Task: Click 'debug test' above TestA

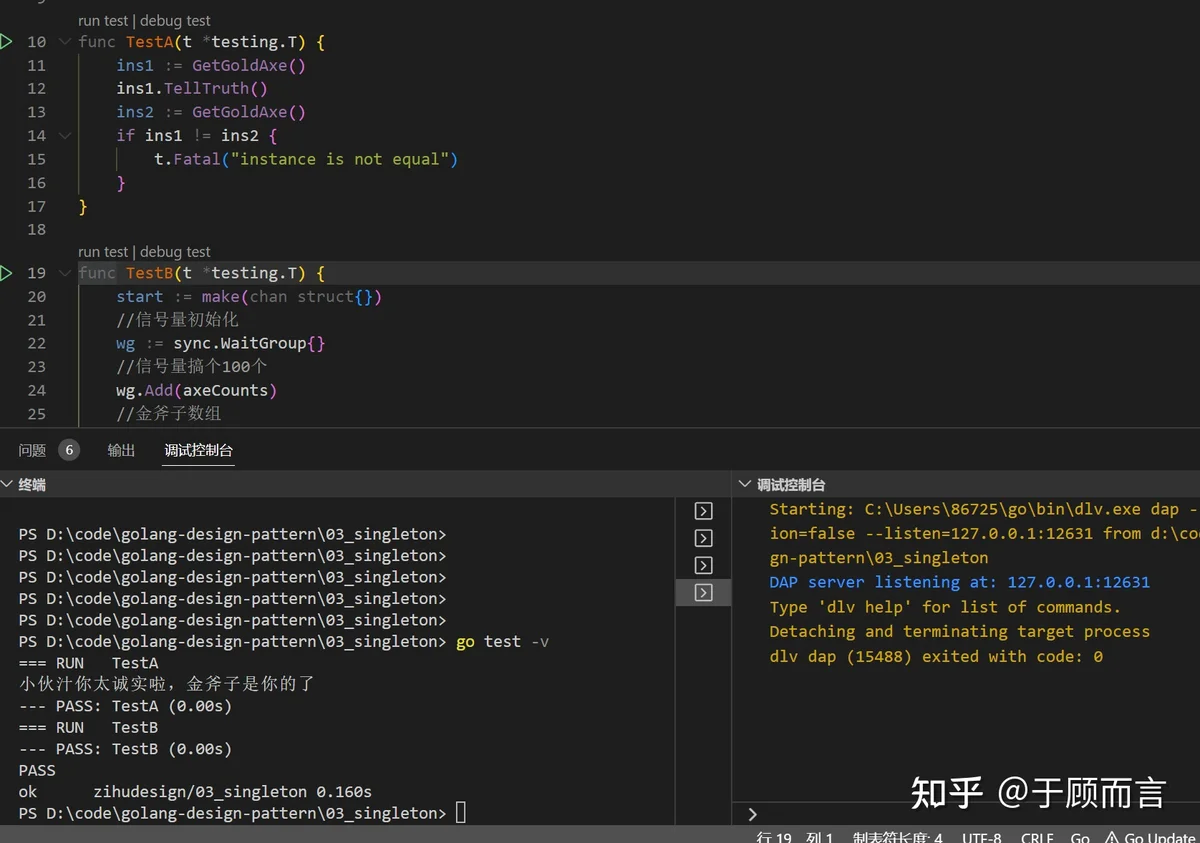Action: [x=175, y=20]
